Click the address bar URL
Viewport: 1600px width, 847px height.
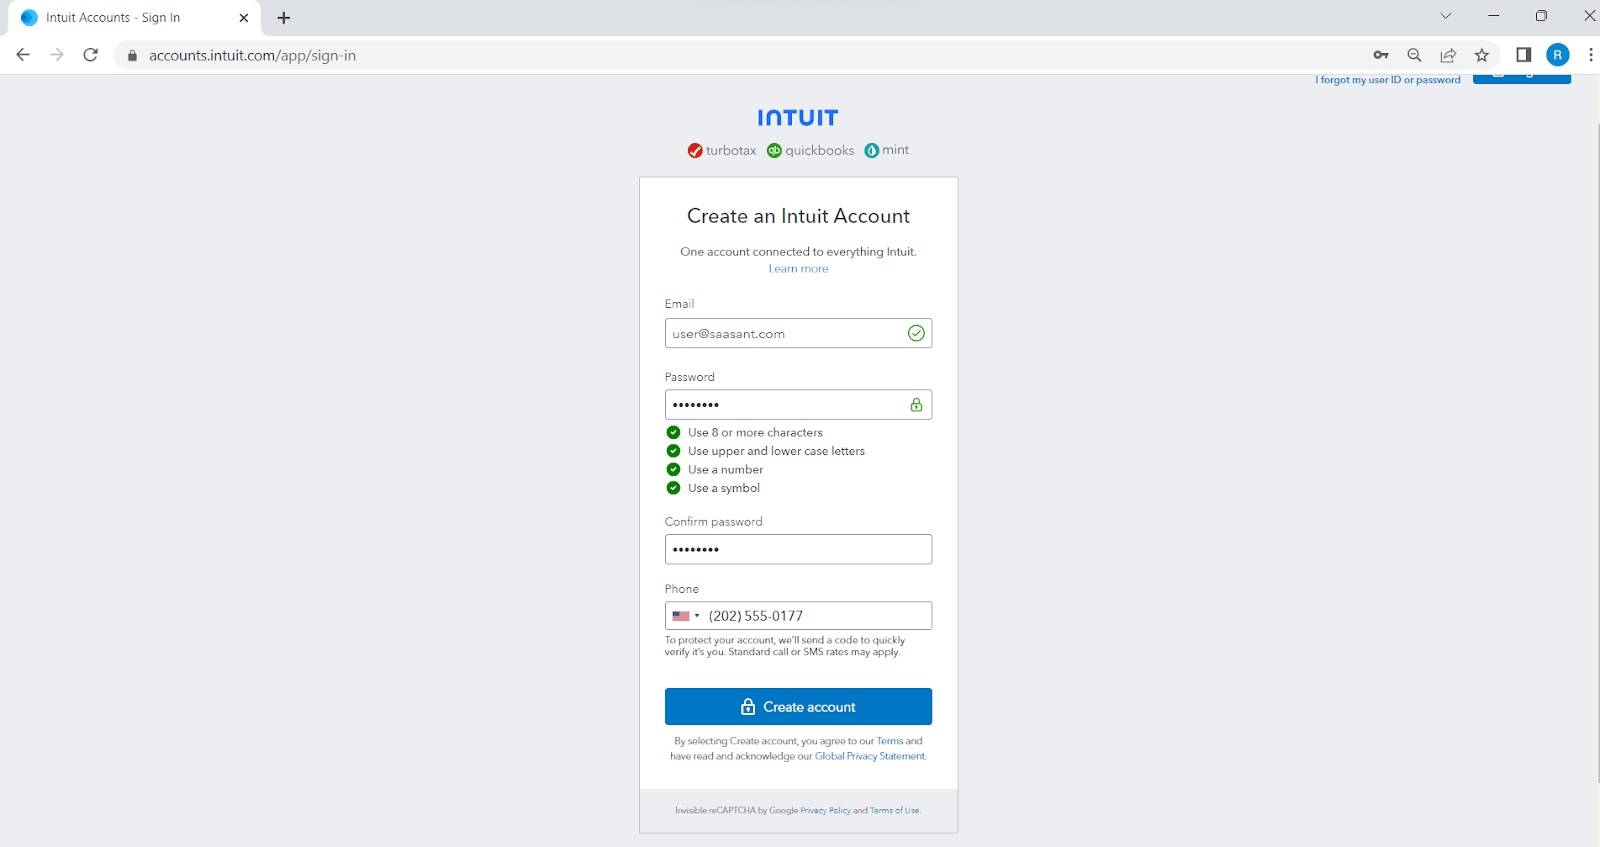[252, 56]
